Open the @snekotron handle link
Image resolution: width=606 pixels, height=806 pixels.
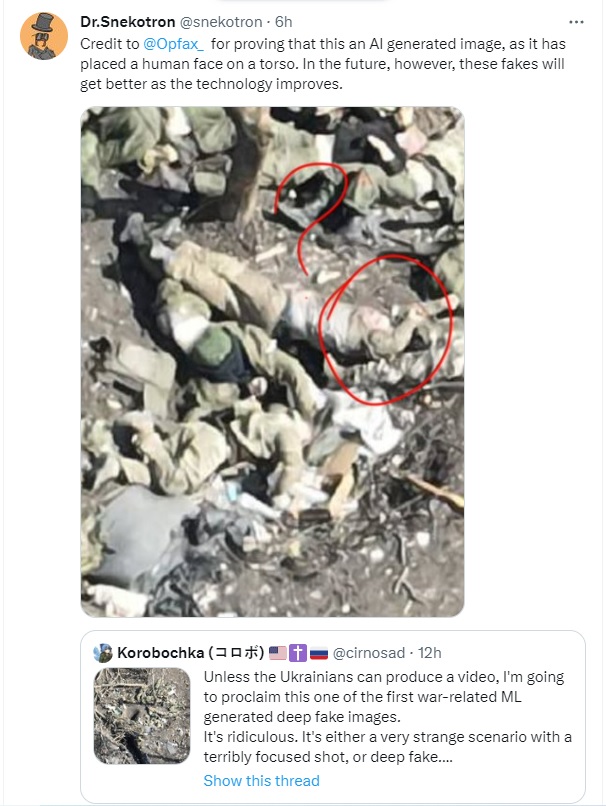pyautogui.click(x=221, y=22)
